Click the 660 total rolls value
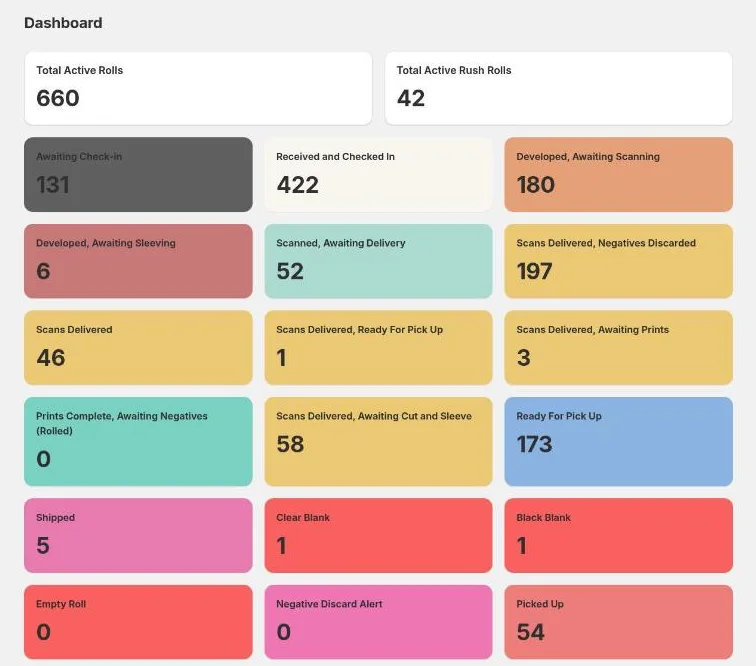 tap(58, 98)
